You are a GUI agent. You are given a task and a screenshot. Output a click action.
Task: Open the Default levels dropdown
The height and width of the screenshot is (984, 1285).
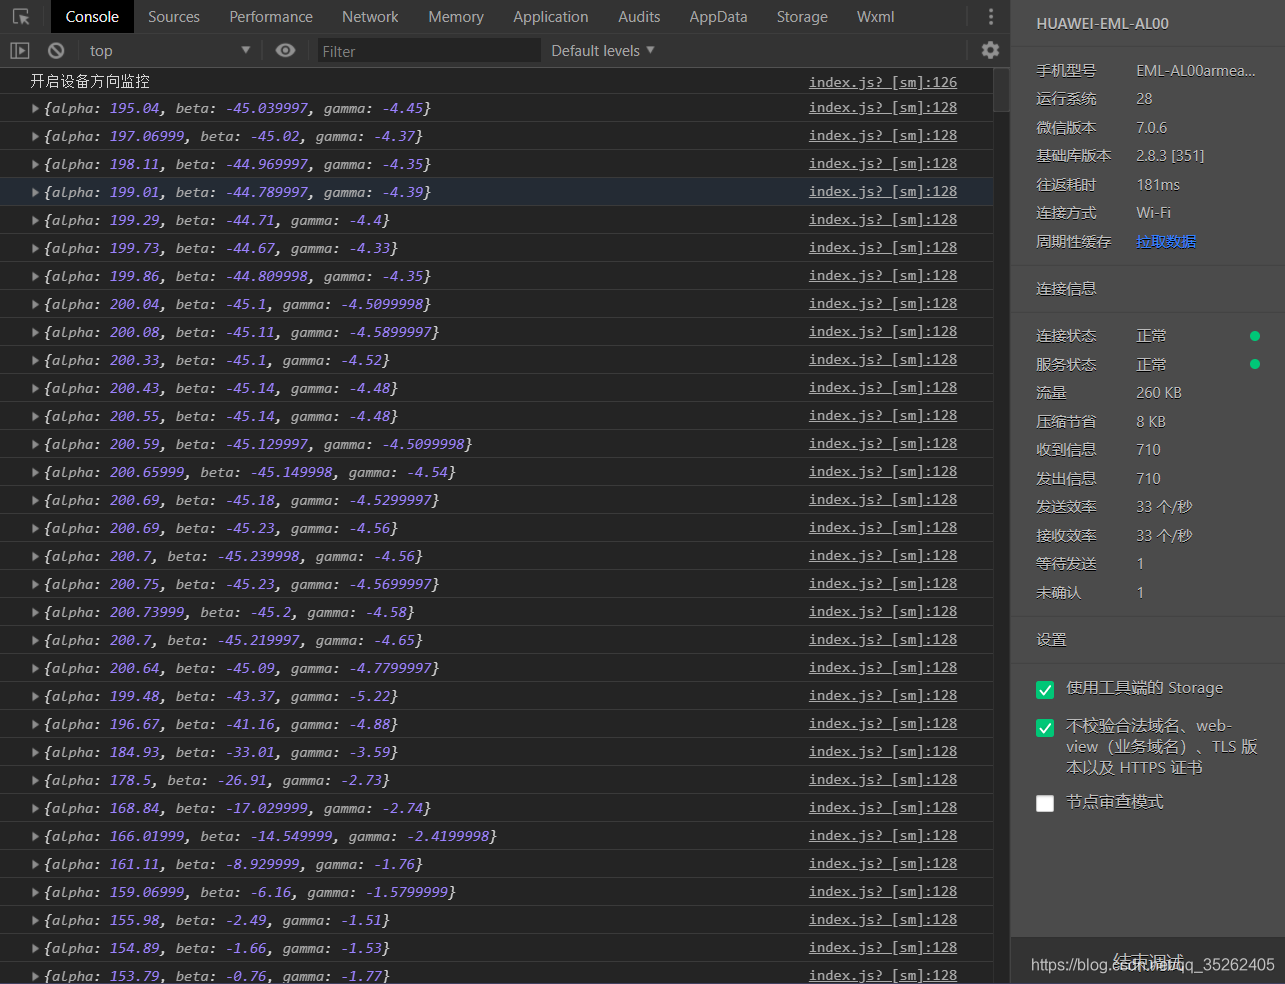tap(603, 50)
